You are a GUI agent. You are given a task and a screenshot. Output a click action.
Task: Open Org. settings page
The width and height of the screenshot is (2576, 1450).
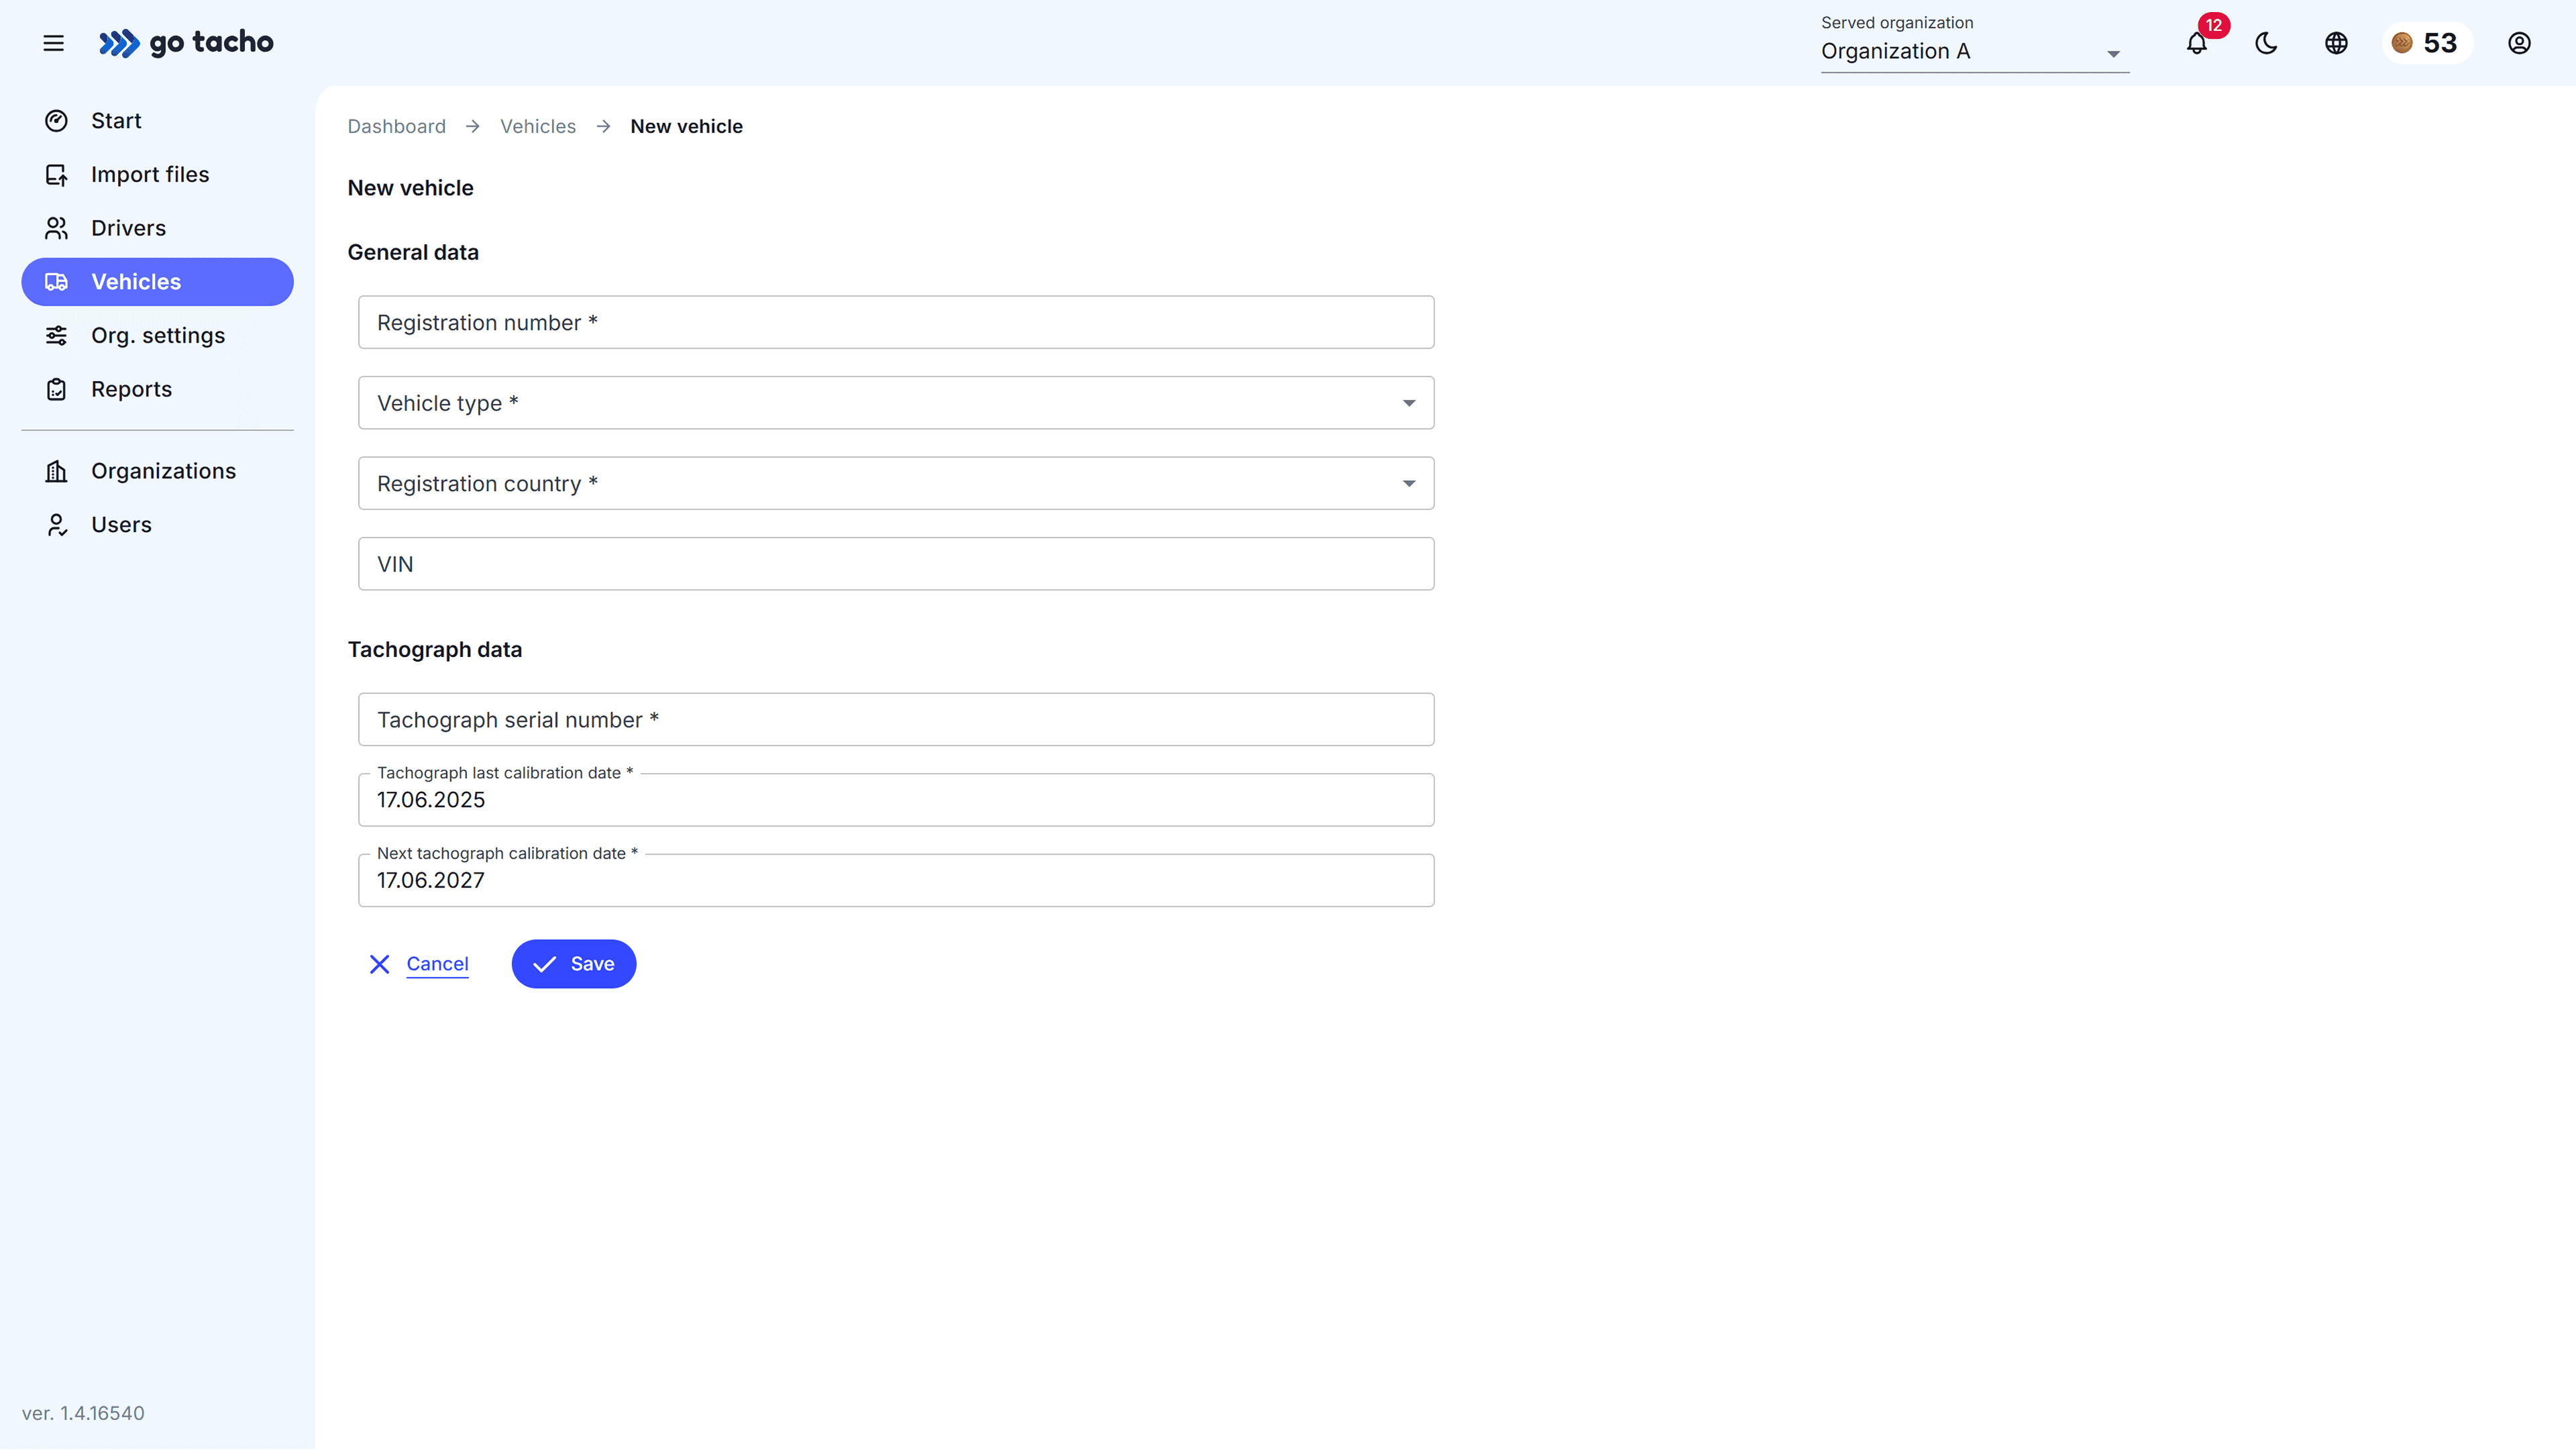tap(158, 335)
